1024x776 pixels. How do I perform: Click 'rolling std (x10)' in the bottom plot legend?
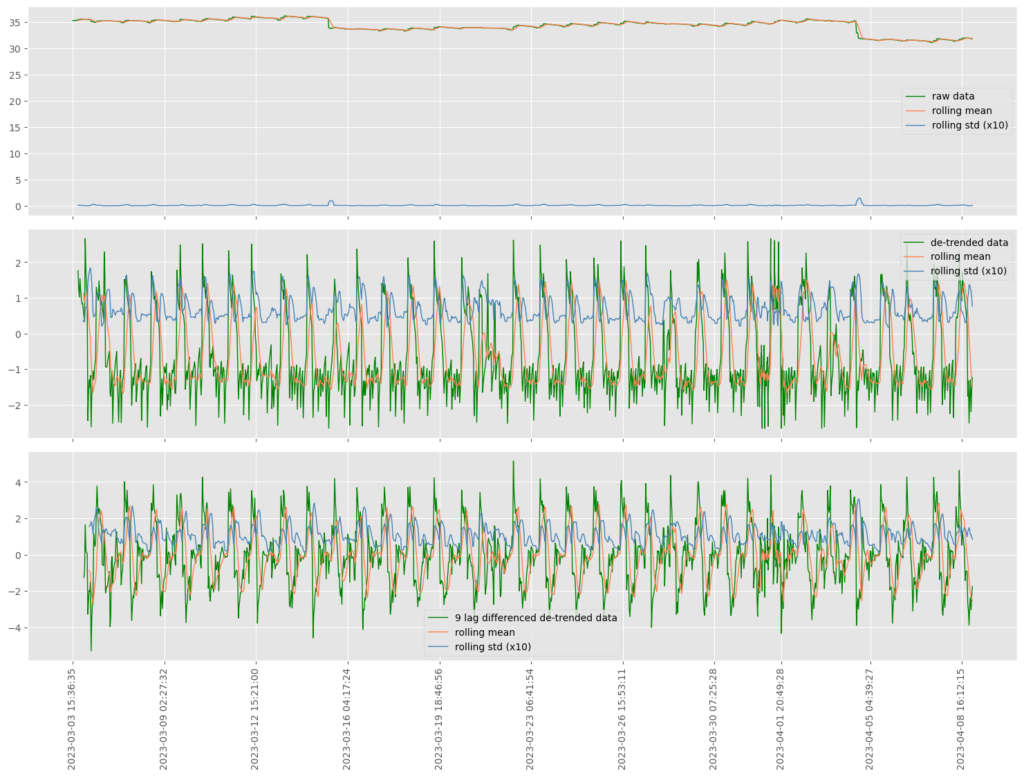pyautogui.click(x=491, y=647)
